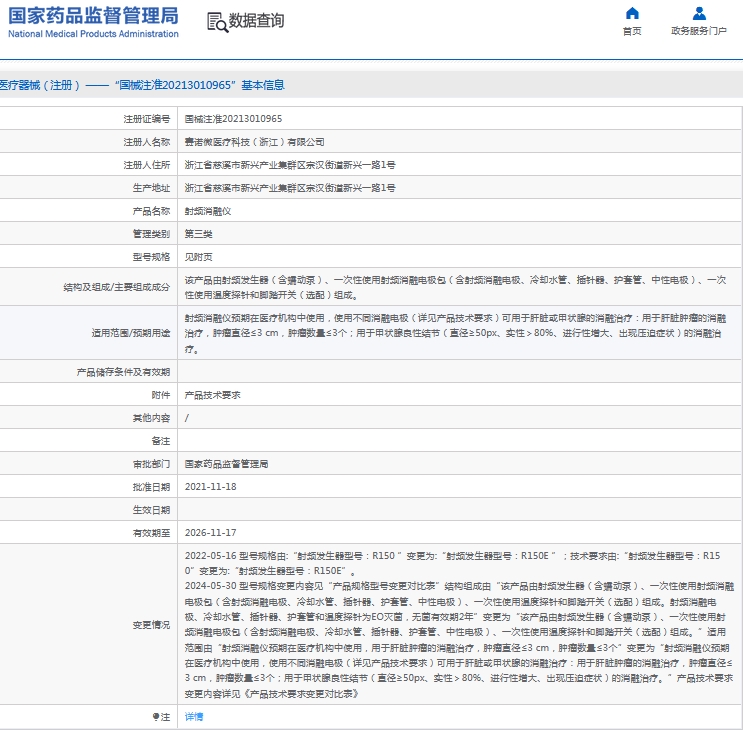Open the 详情 link in 注 row
Viewport: 743px width, 731px height.
point(194,716)
